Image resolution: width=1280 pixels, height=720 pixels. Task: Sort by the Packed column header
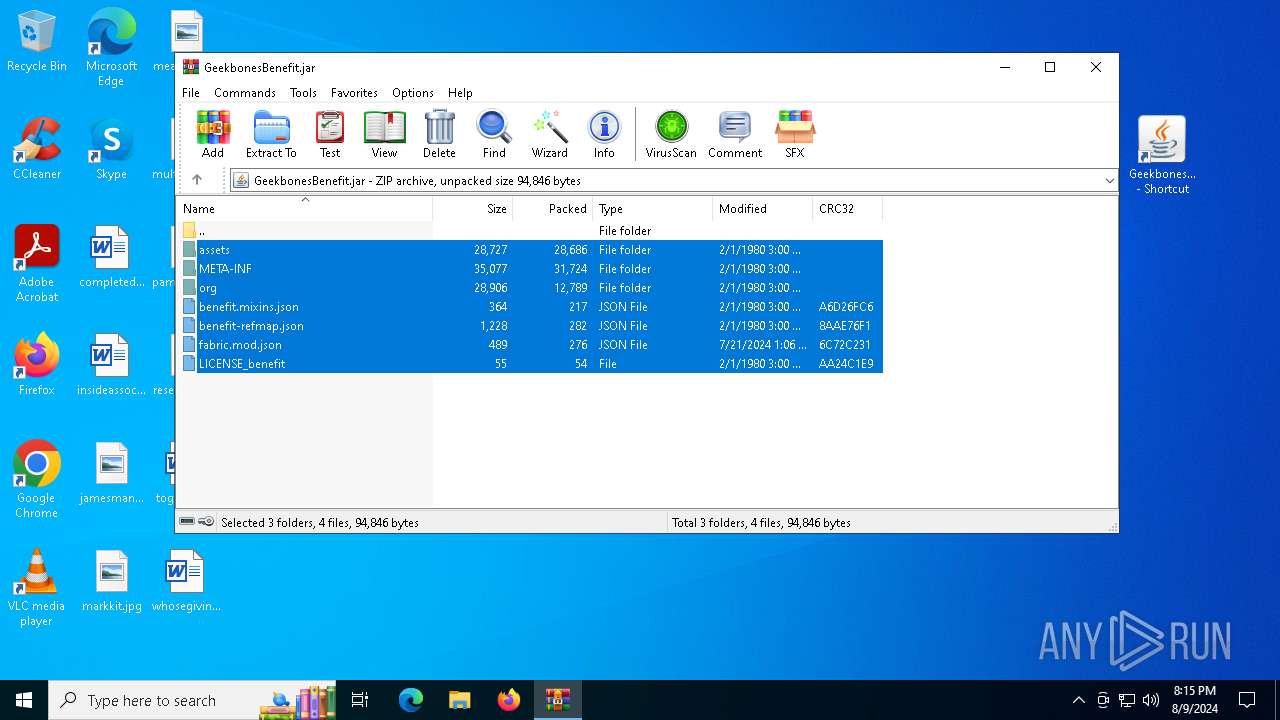(552, 209)
